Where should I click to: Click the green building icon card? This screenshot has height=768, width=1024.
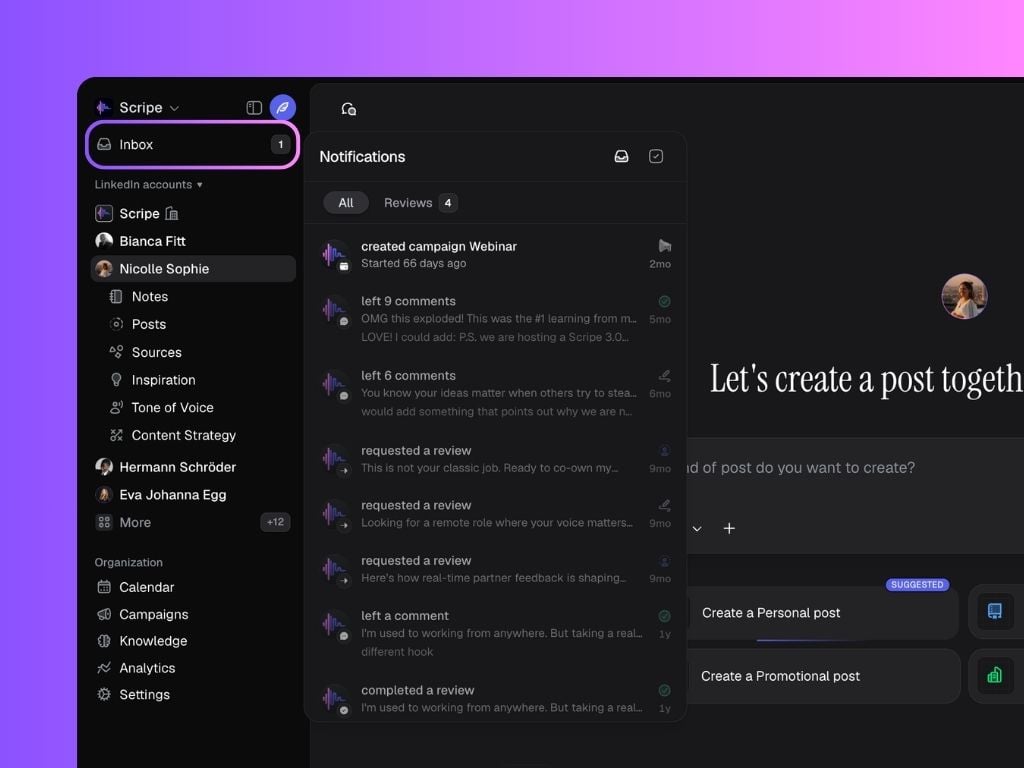pyautogui.click(x=995, y=675)
